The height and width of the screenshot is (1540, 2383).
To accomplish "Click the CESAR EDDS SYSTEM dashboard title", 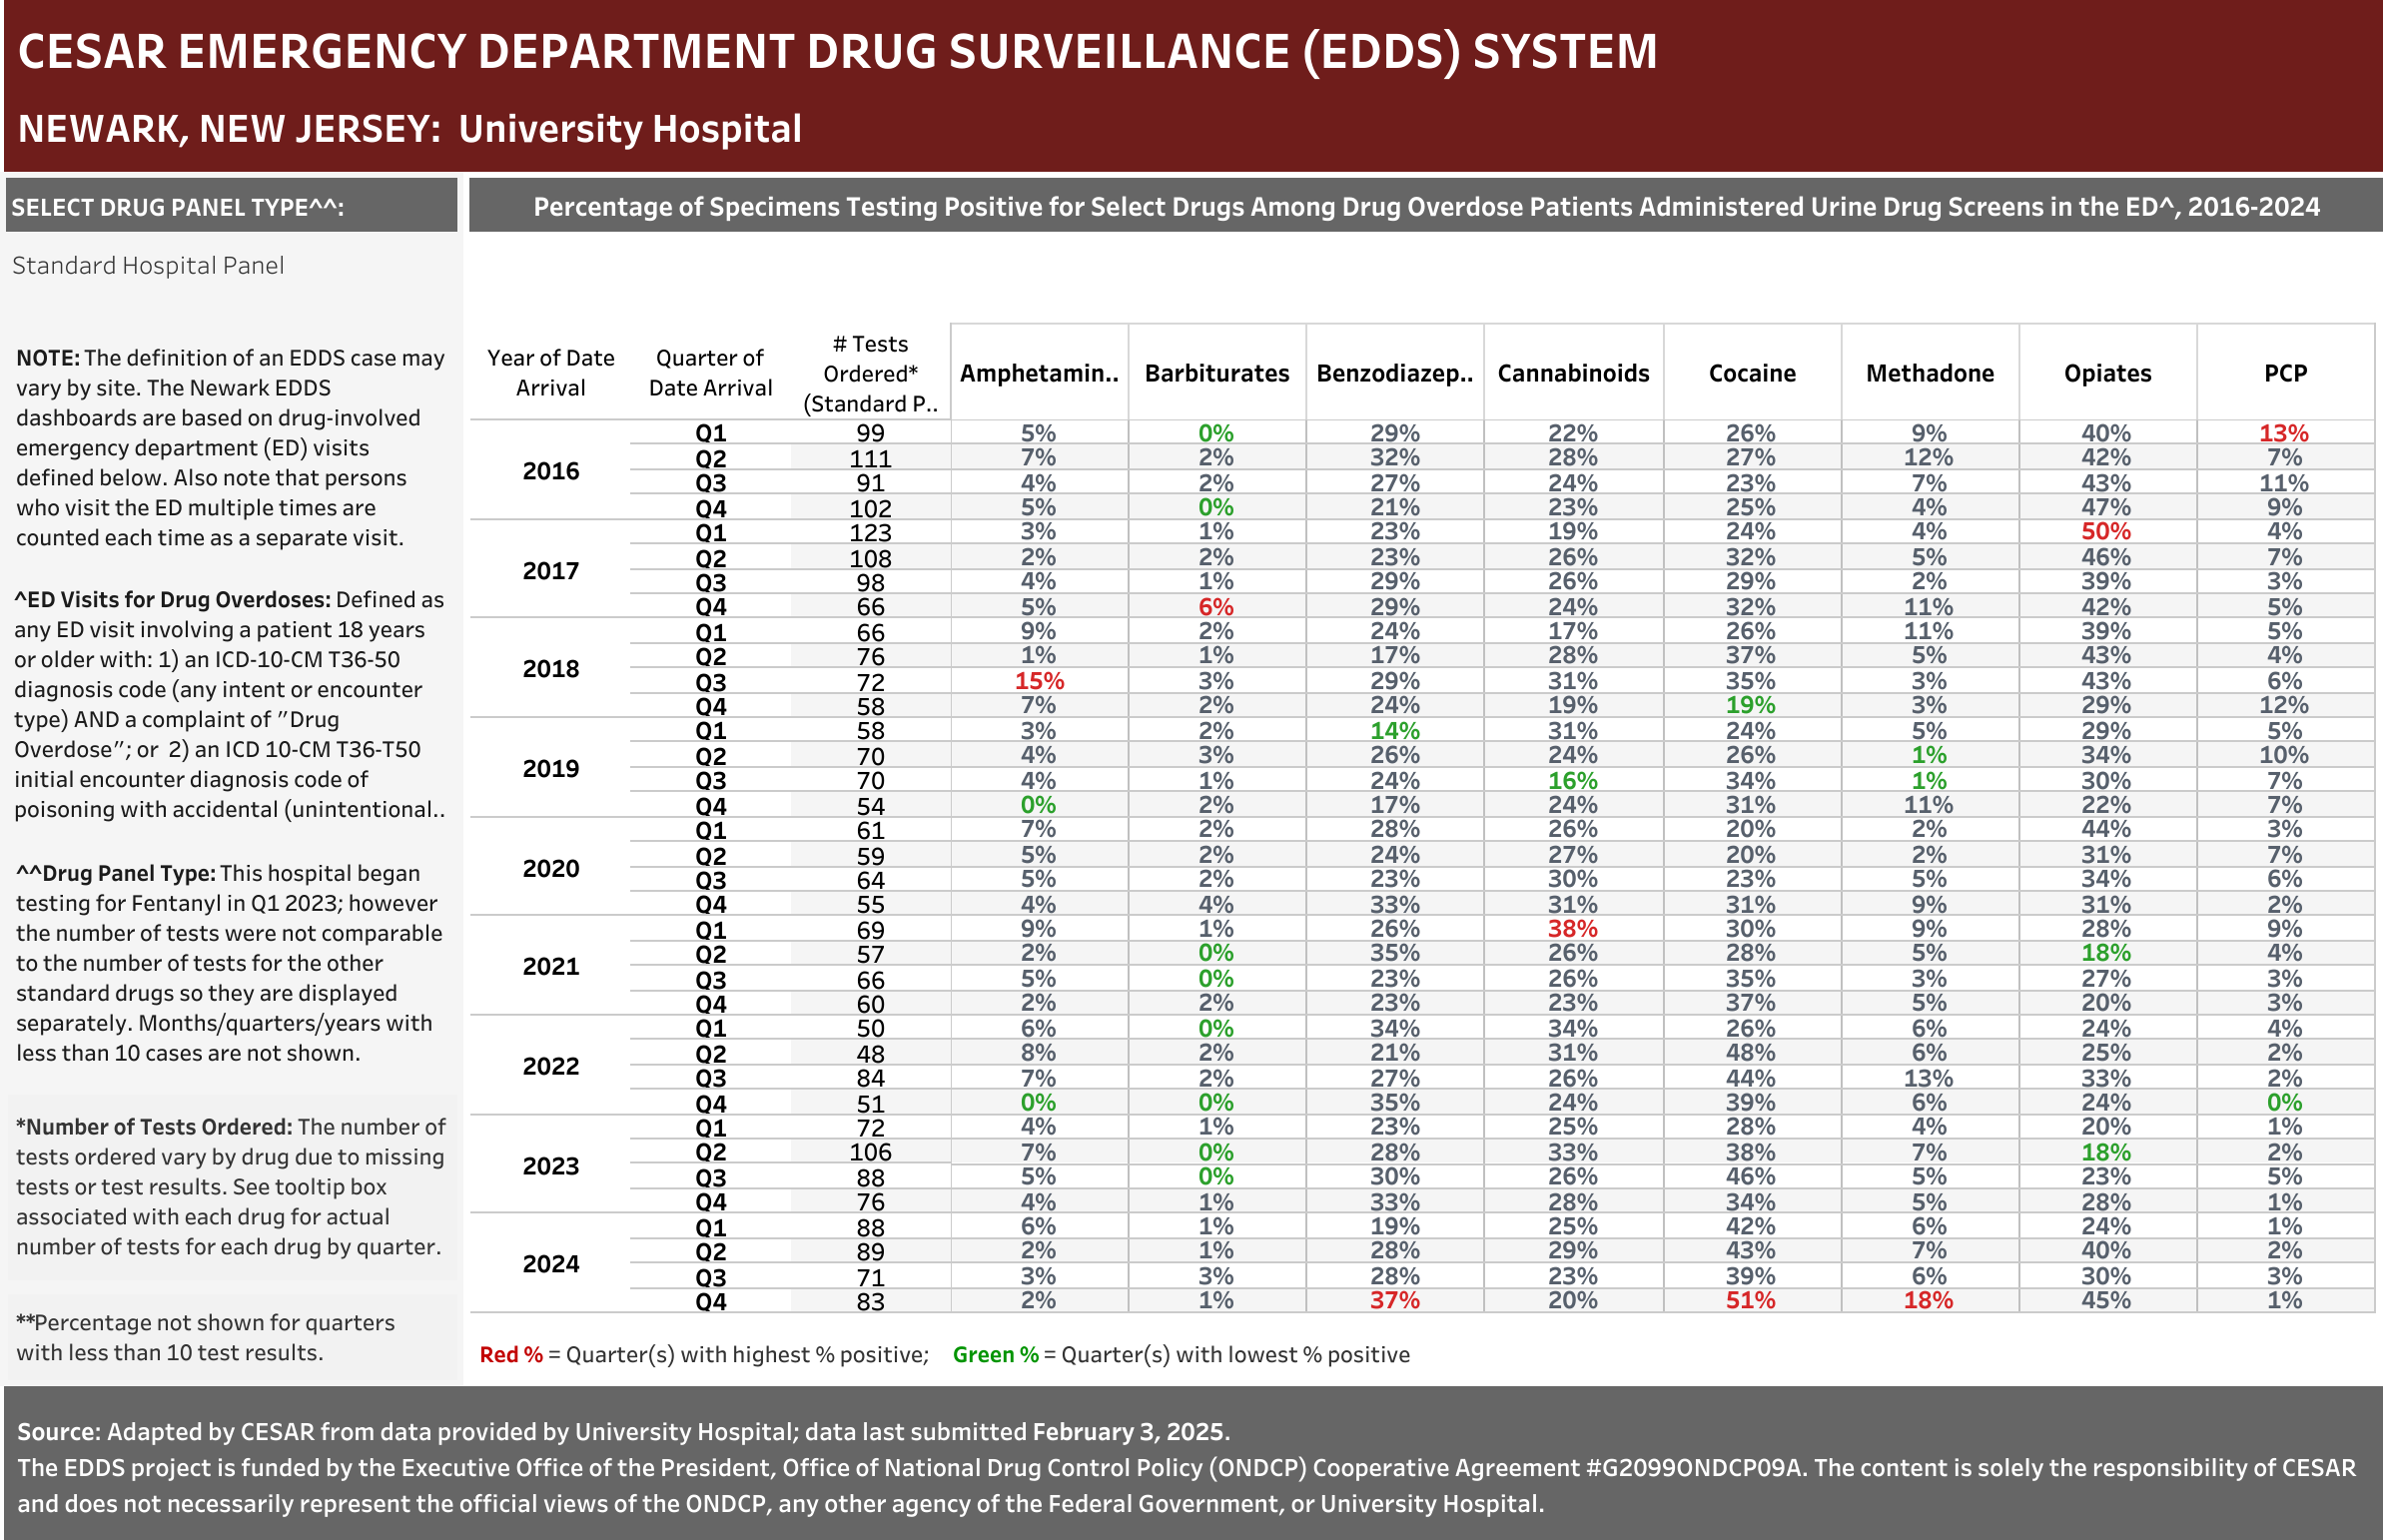I will pyautogui.click(x=838, y=52).
